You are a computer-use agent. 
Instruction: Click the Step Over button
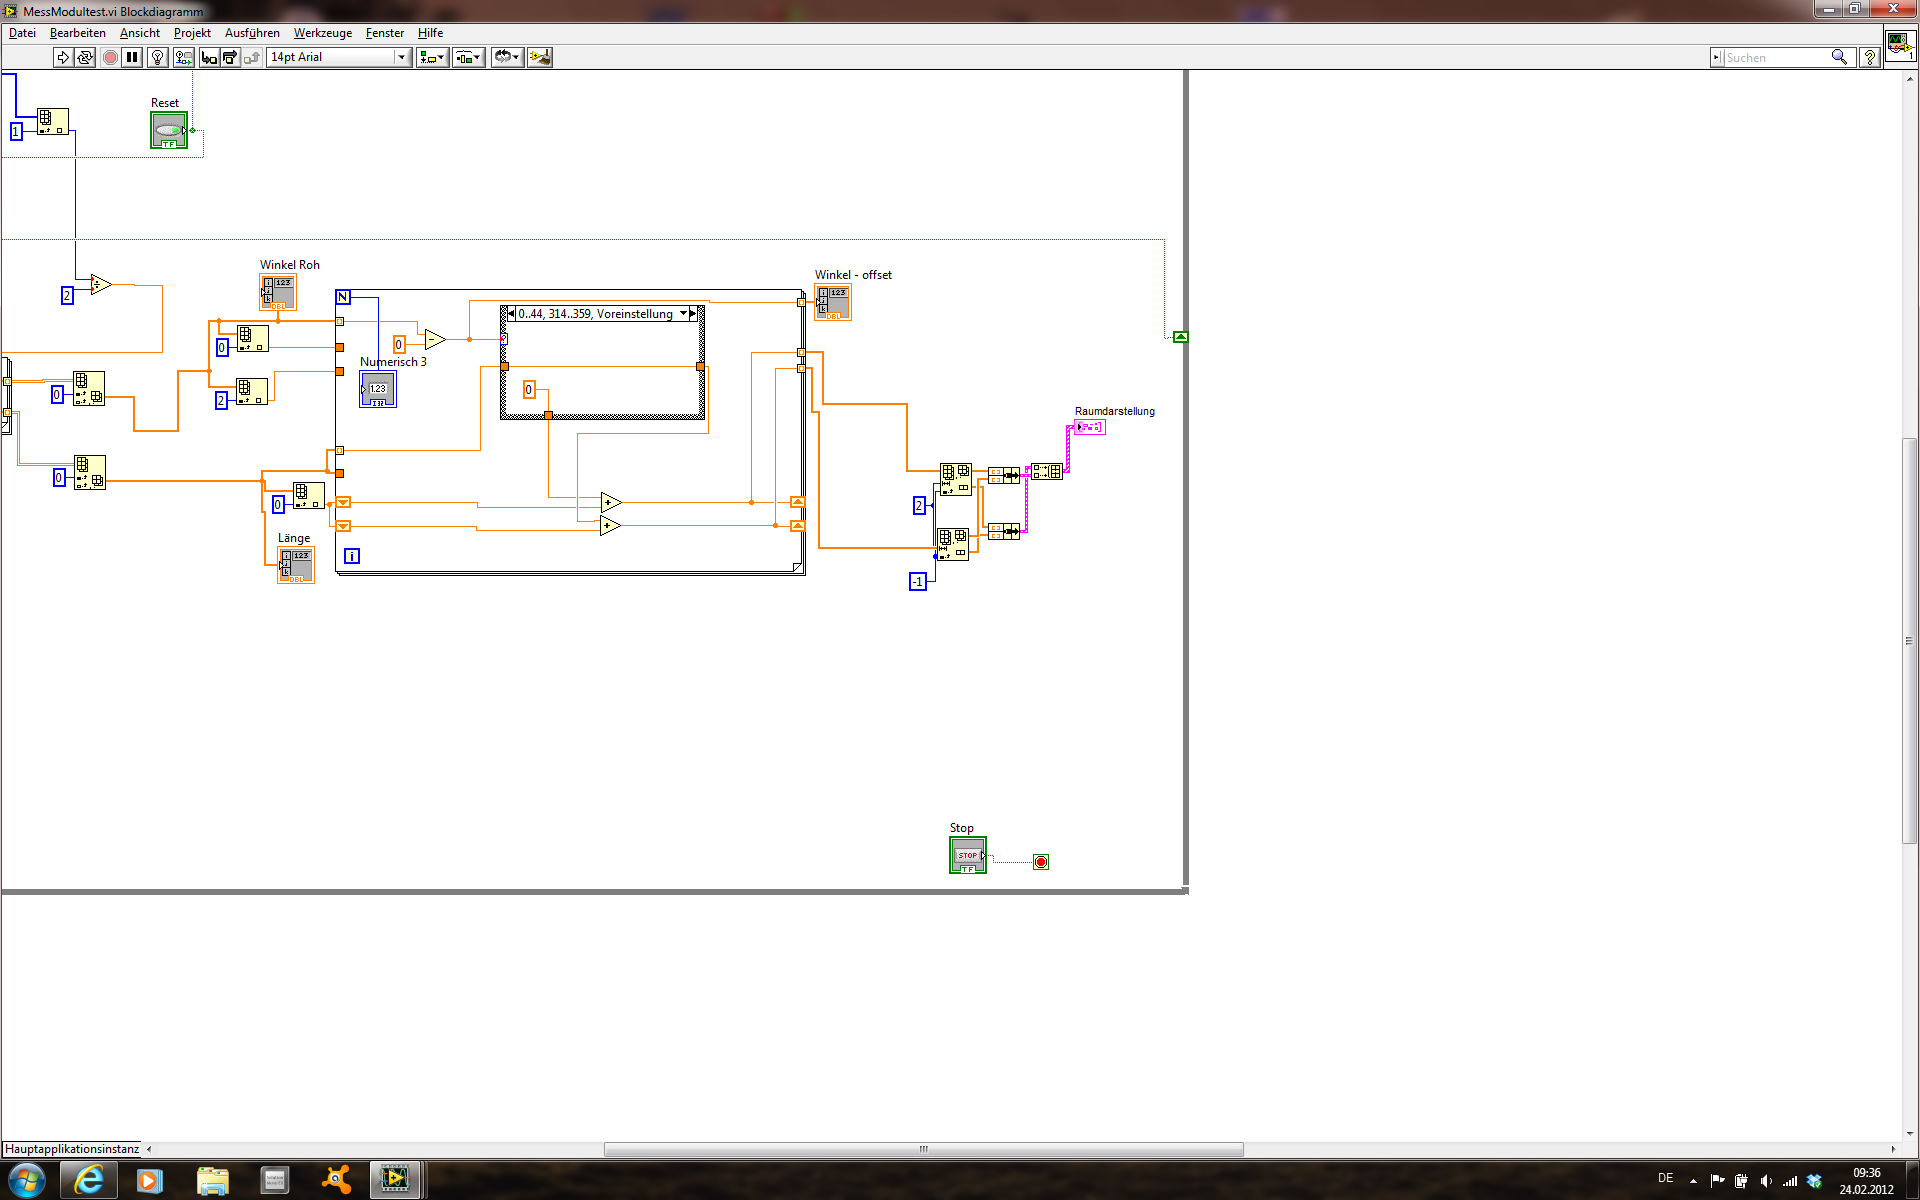tap(230, 58)
